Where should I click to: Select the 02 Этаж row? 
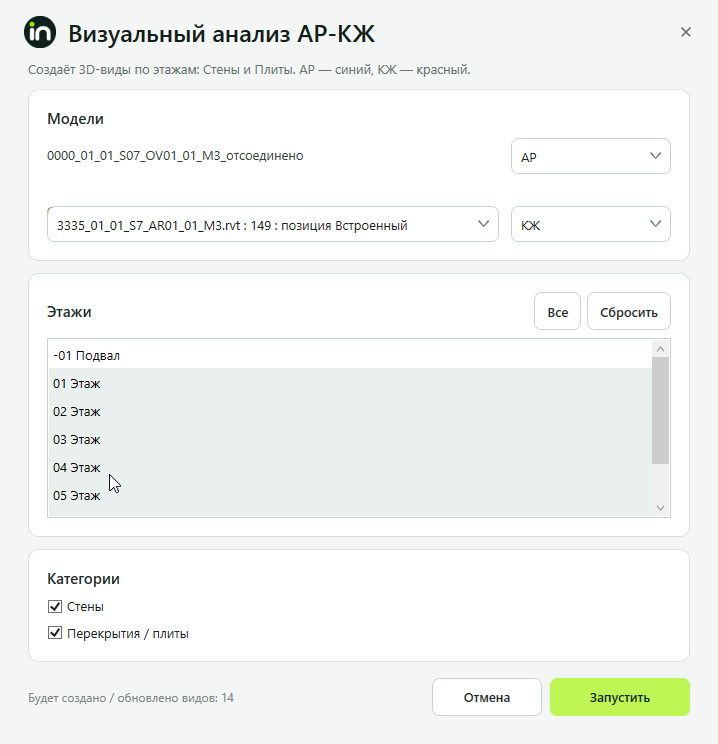(x=350, y=411)
